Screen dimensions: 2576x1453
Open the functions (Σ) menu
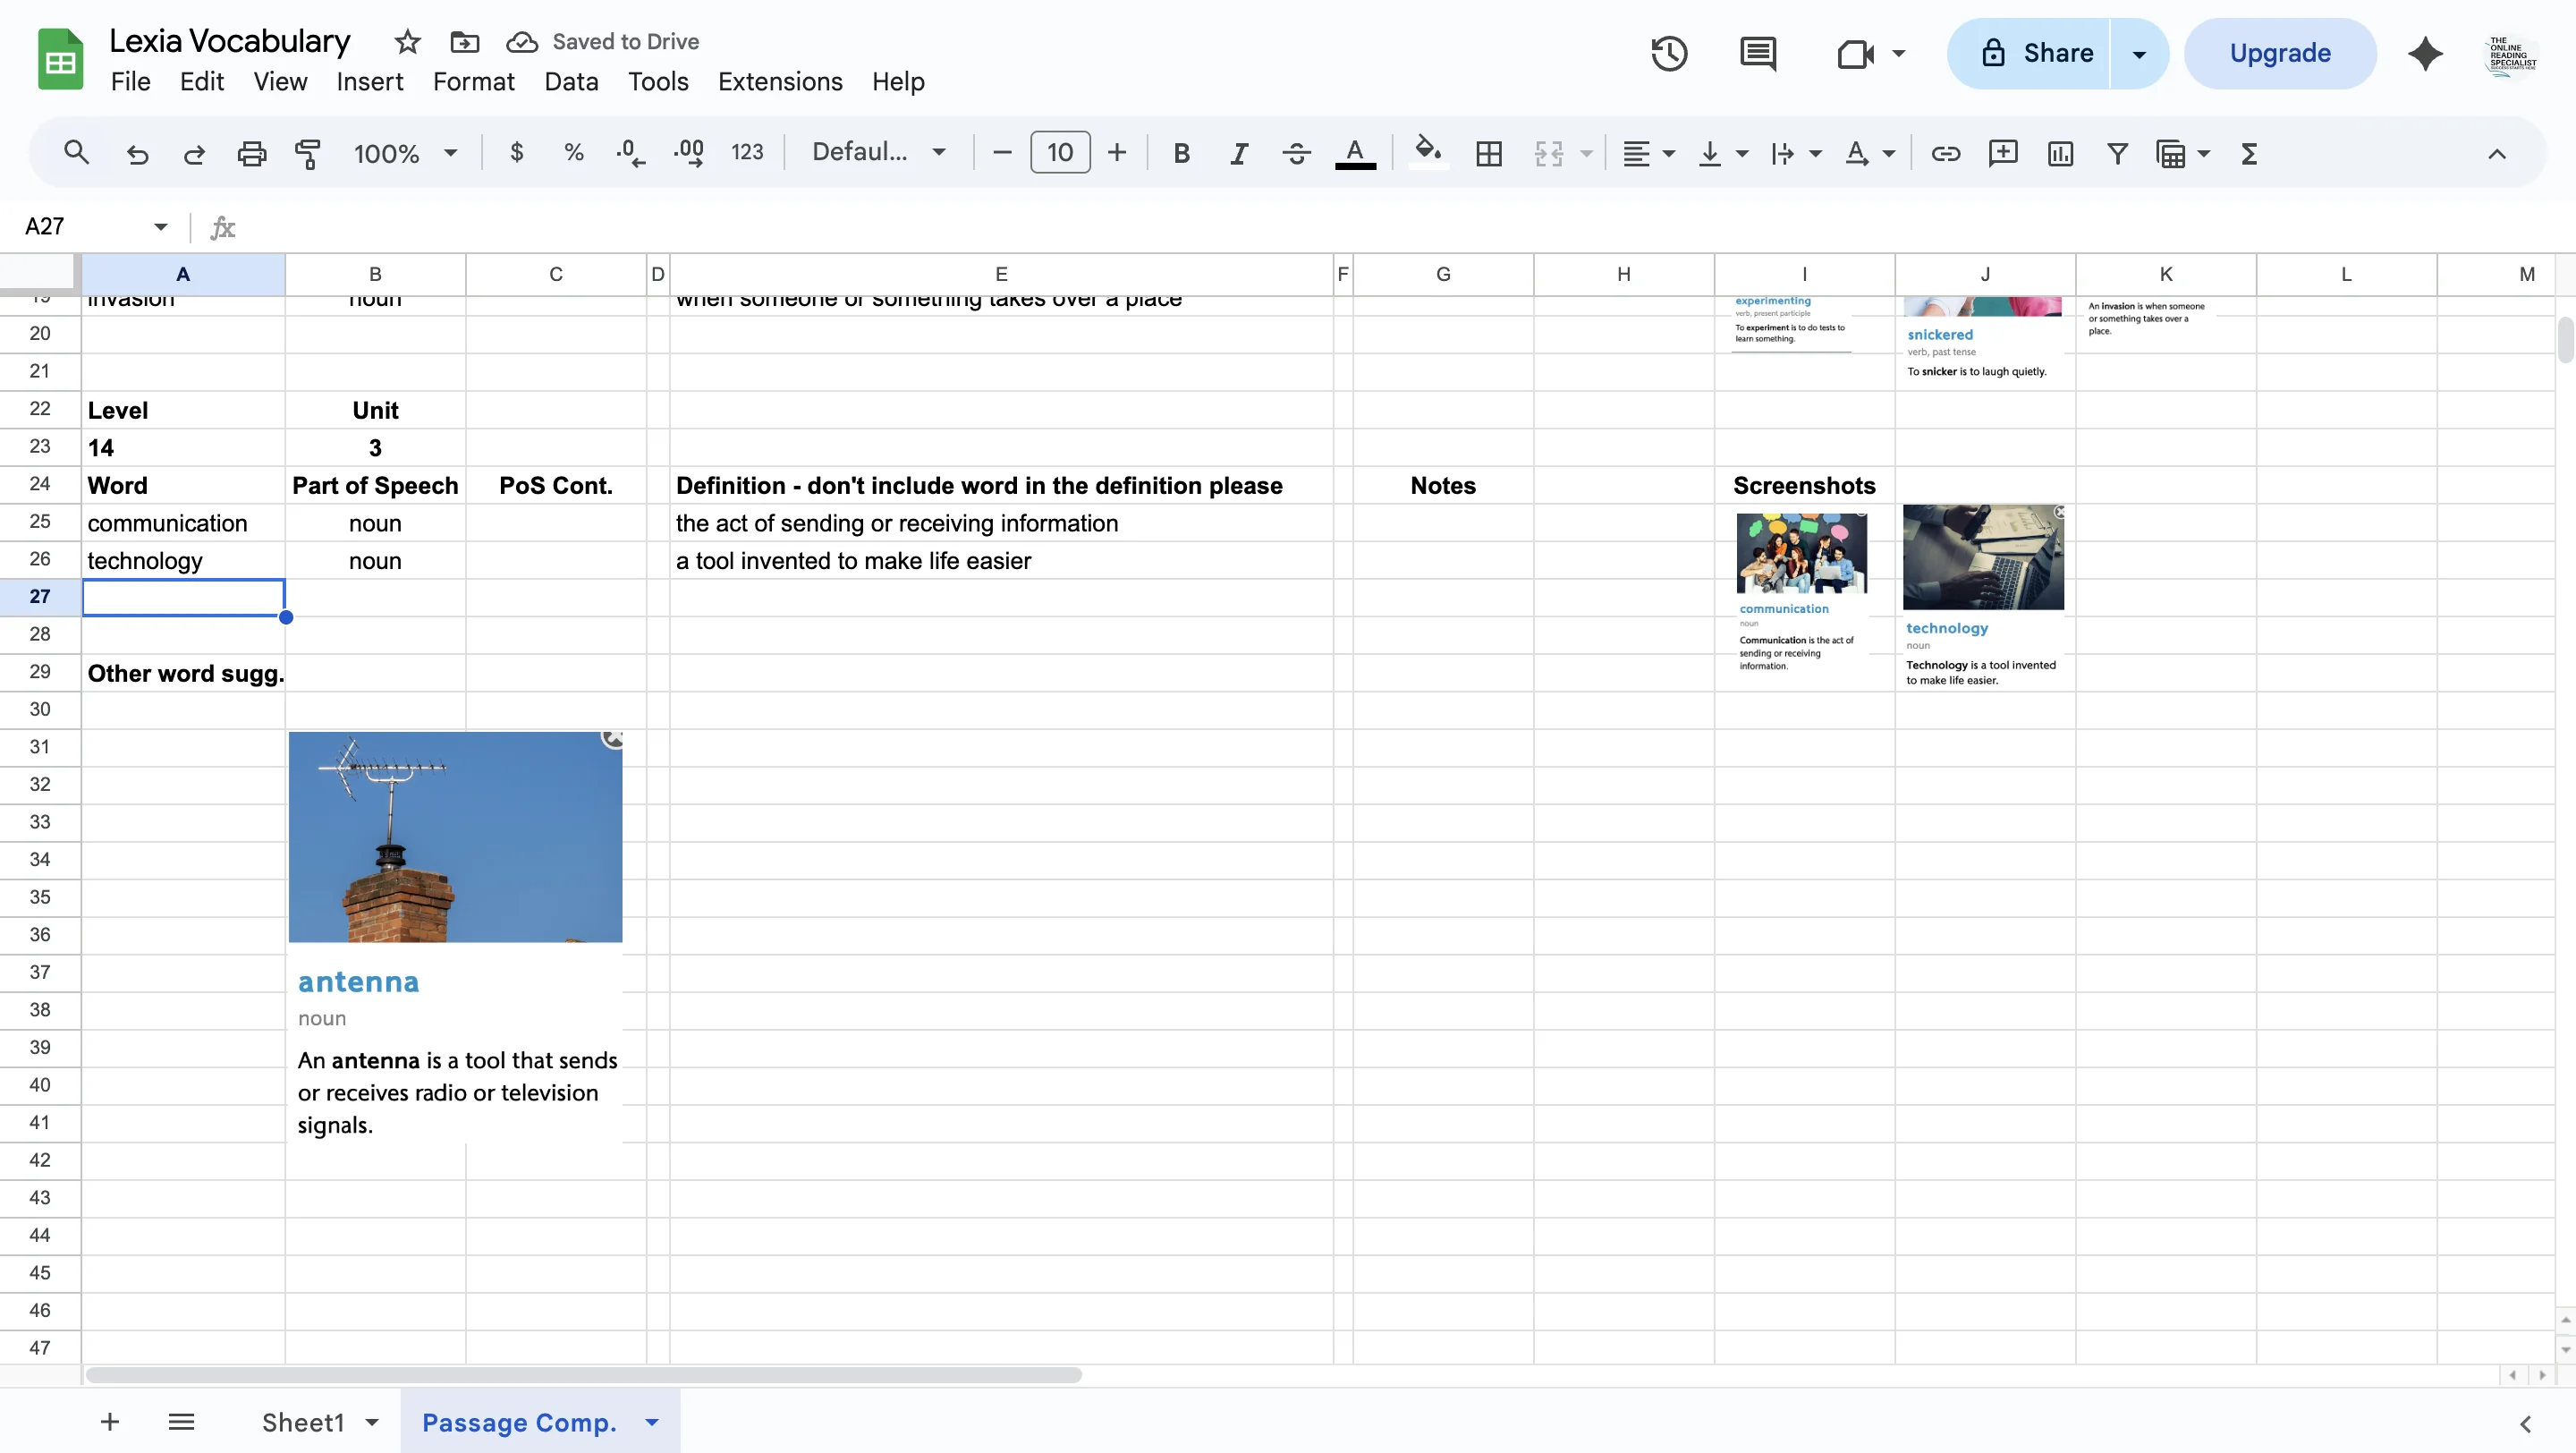pyautogui.click(x=2248, y=152)
